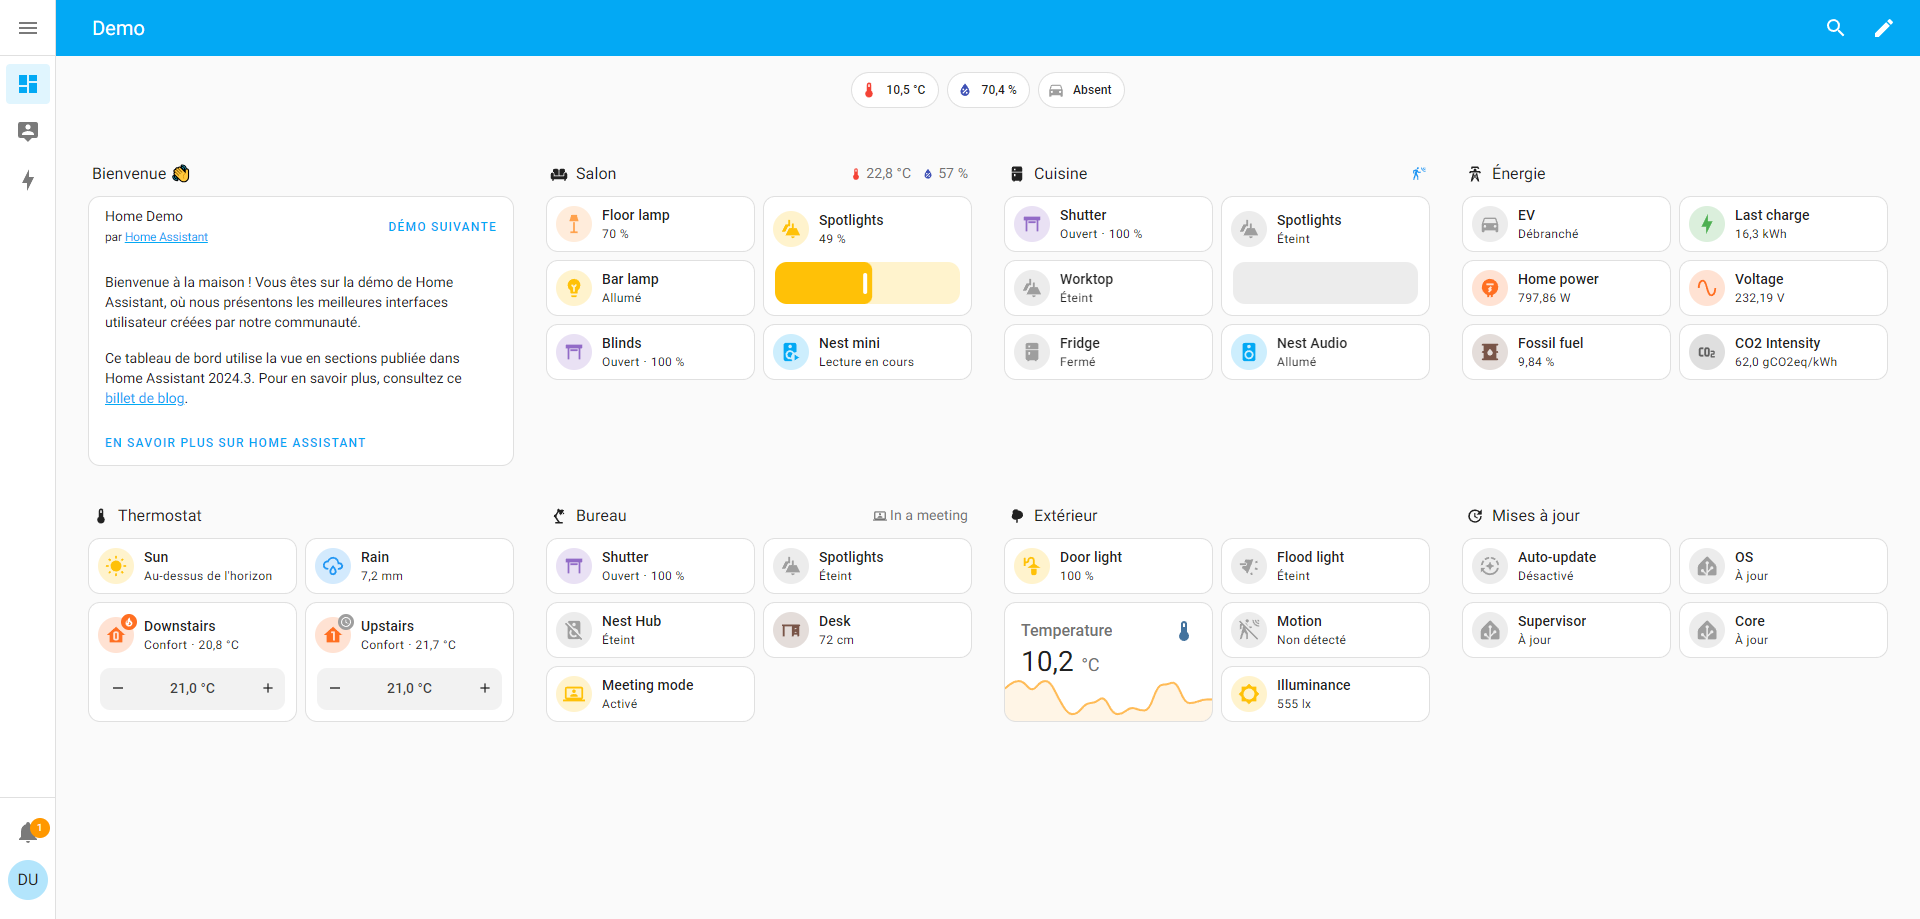
Task: Toggle the Salon Spotlights light icon
Action: click(x=791, y=229)
